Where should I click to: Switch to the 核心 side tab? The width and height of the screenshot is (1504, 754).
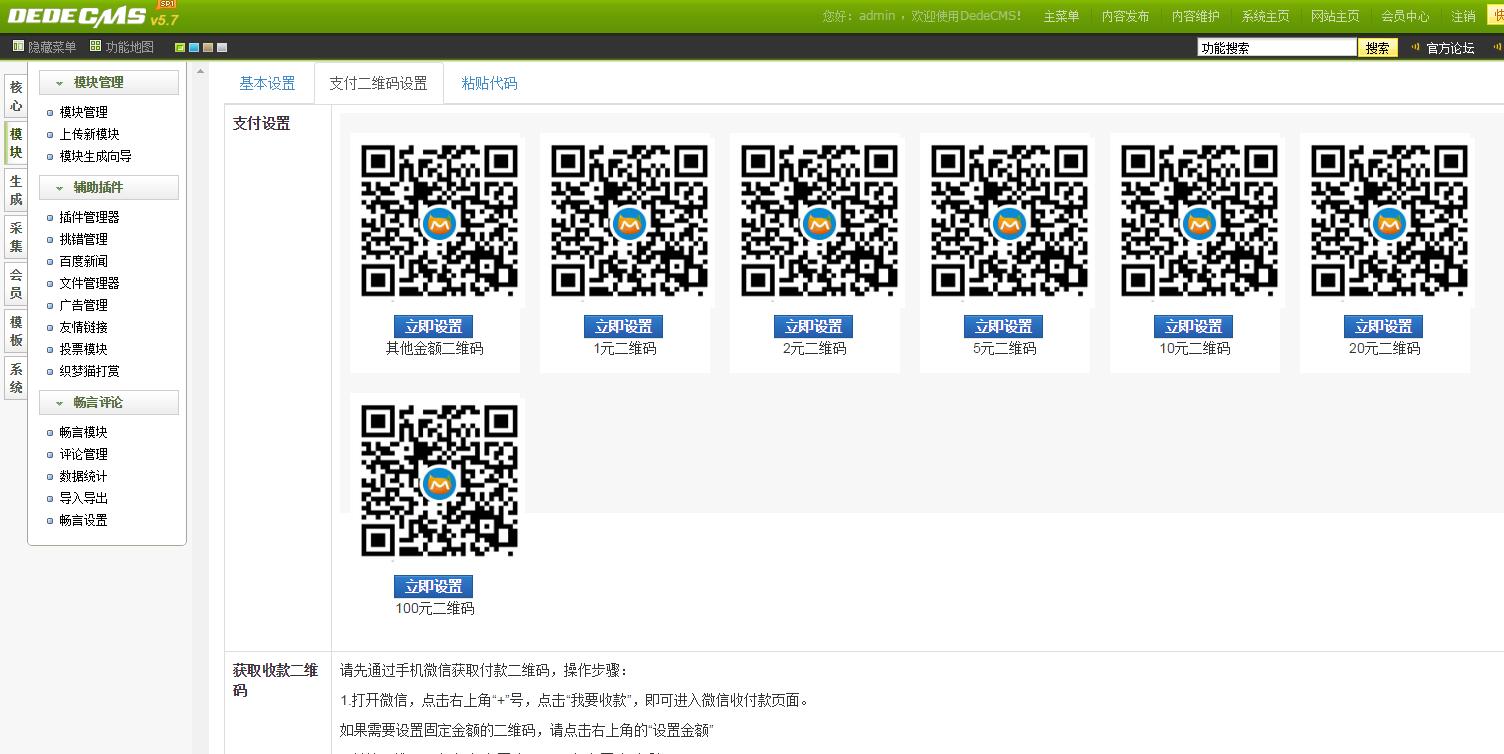(15, 97)
